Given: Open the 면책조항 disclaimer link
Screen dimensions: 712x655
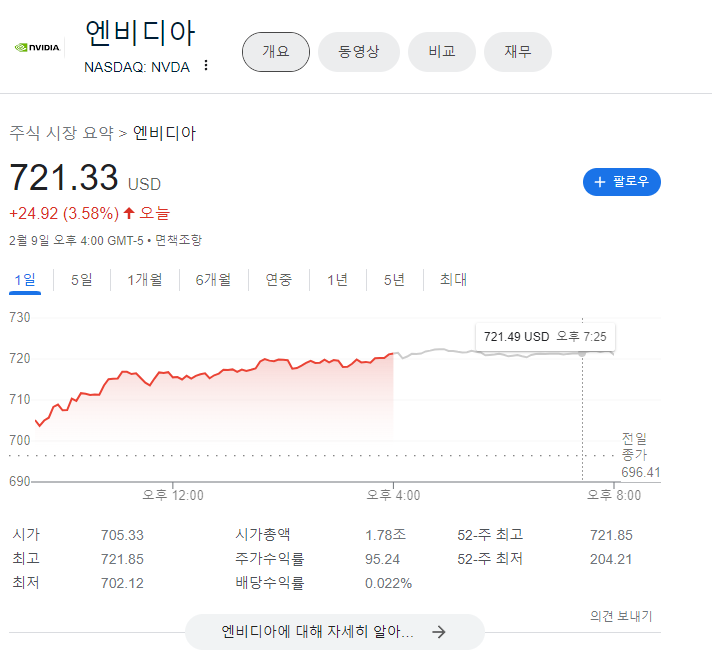Looking at the screenshot, I should click(x=178, y=240).
